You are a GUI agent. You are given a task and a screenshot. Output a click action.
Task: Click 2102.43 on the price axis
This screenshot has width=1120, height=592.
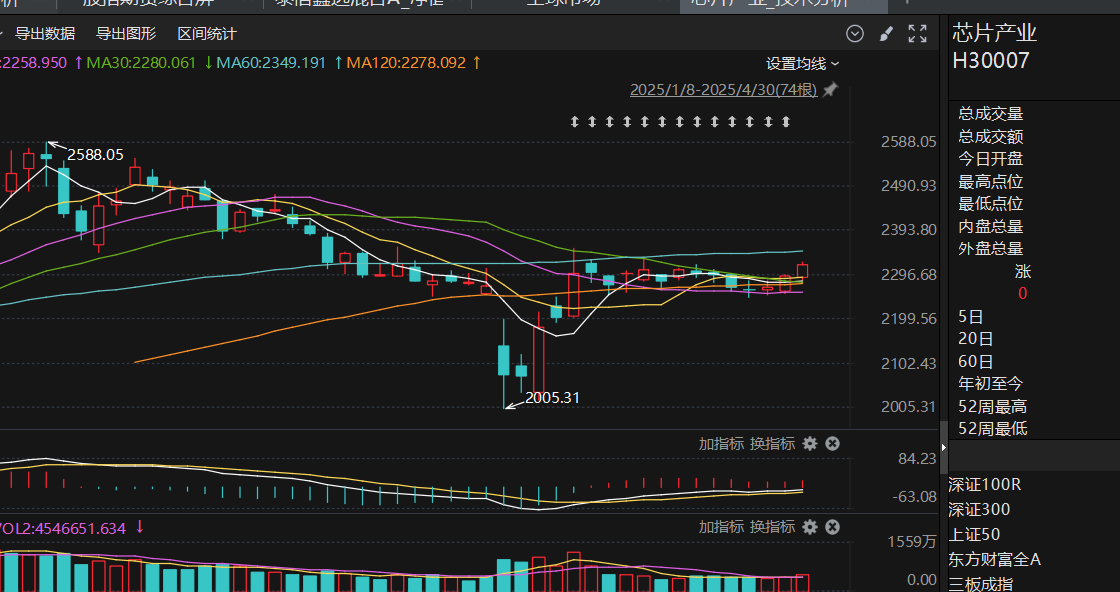pos(909,363)
